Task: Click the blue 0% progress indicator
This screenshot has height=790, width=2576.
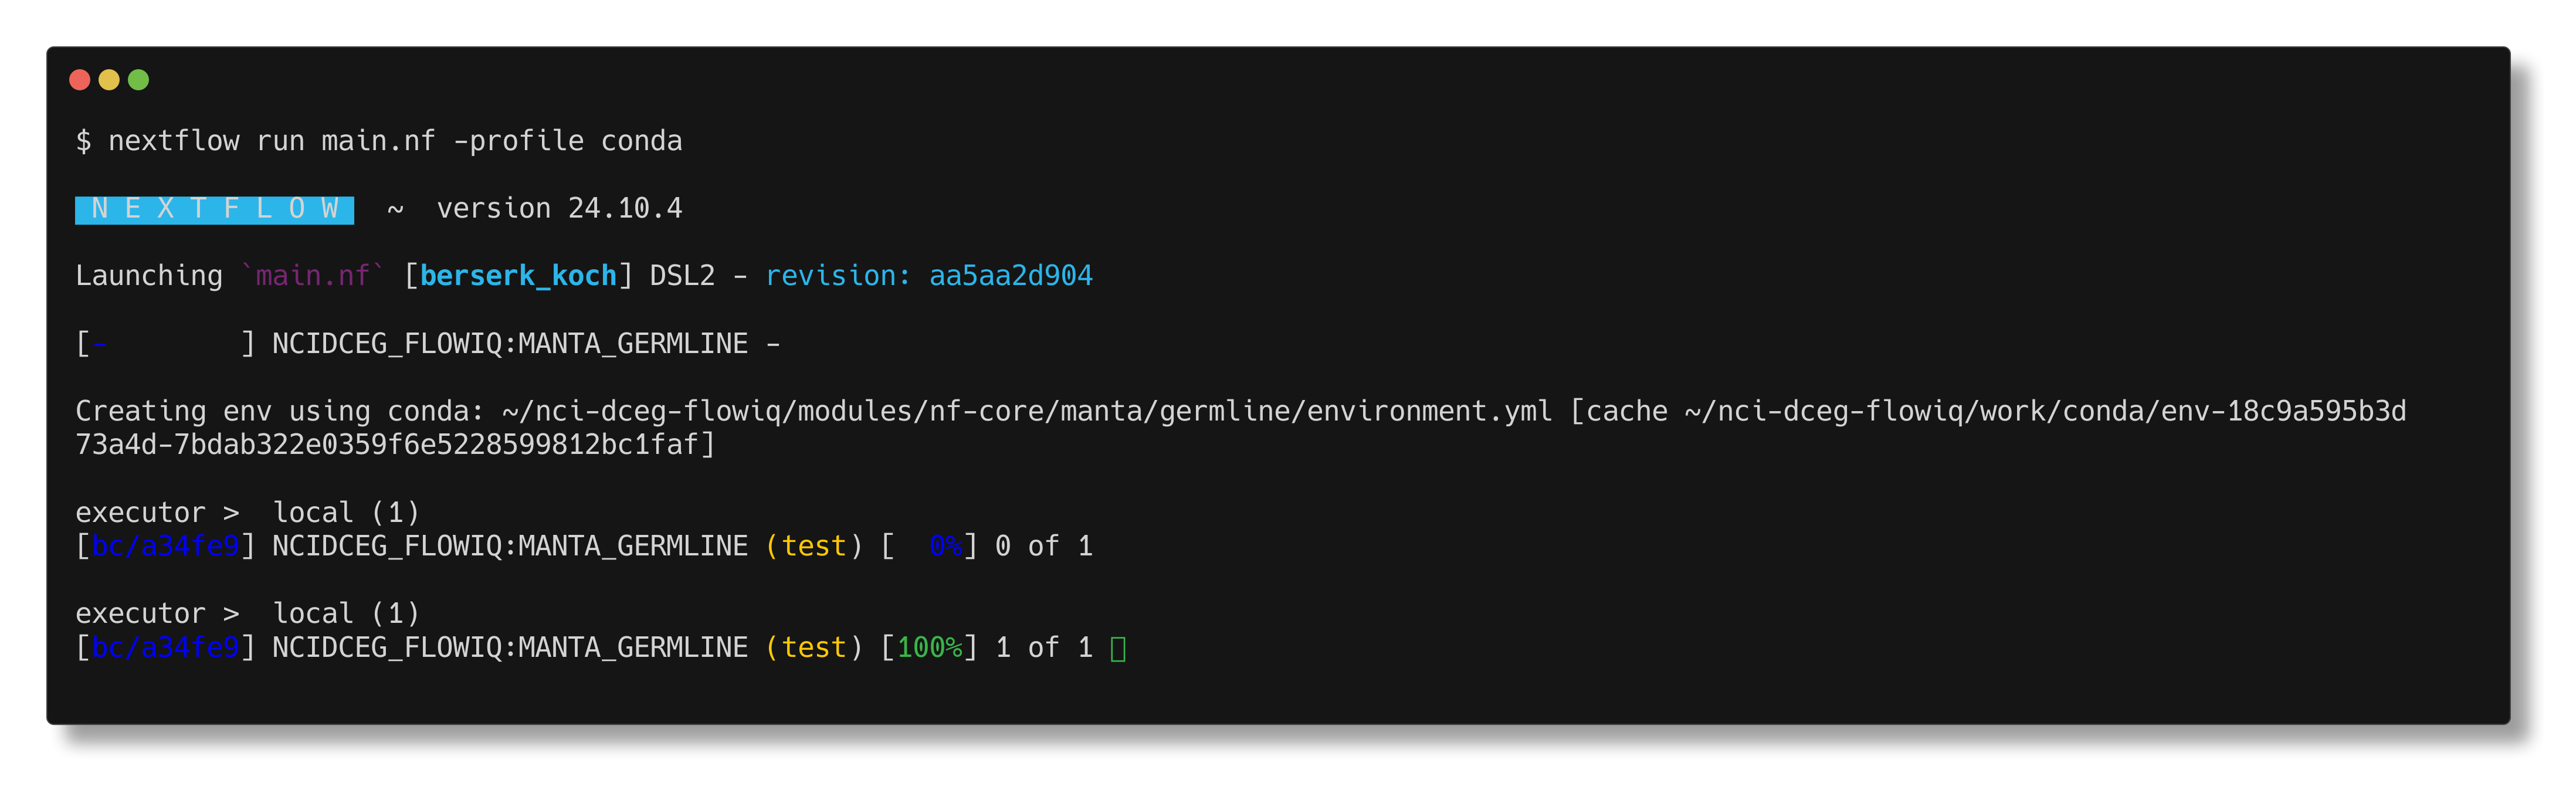Action: coord(946,547)
